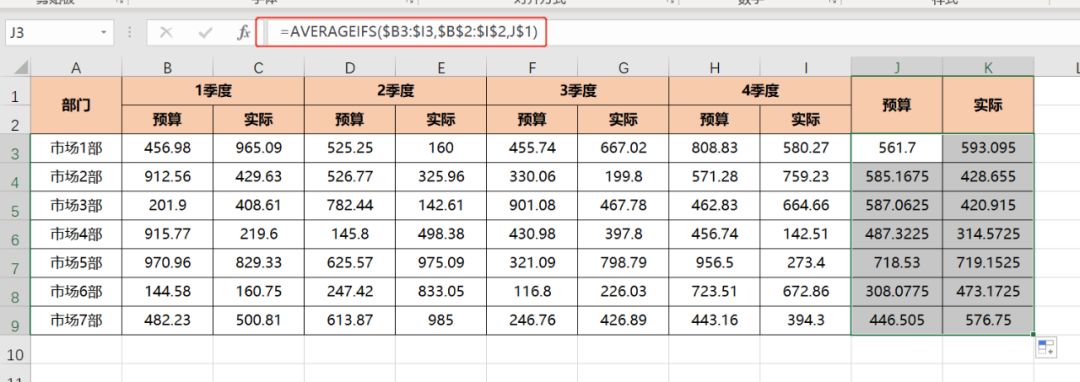Select column F header

pos(532,67)
